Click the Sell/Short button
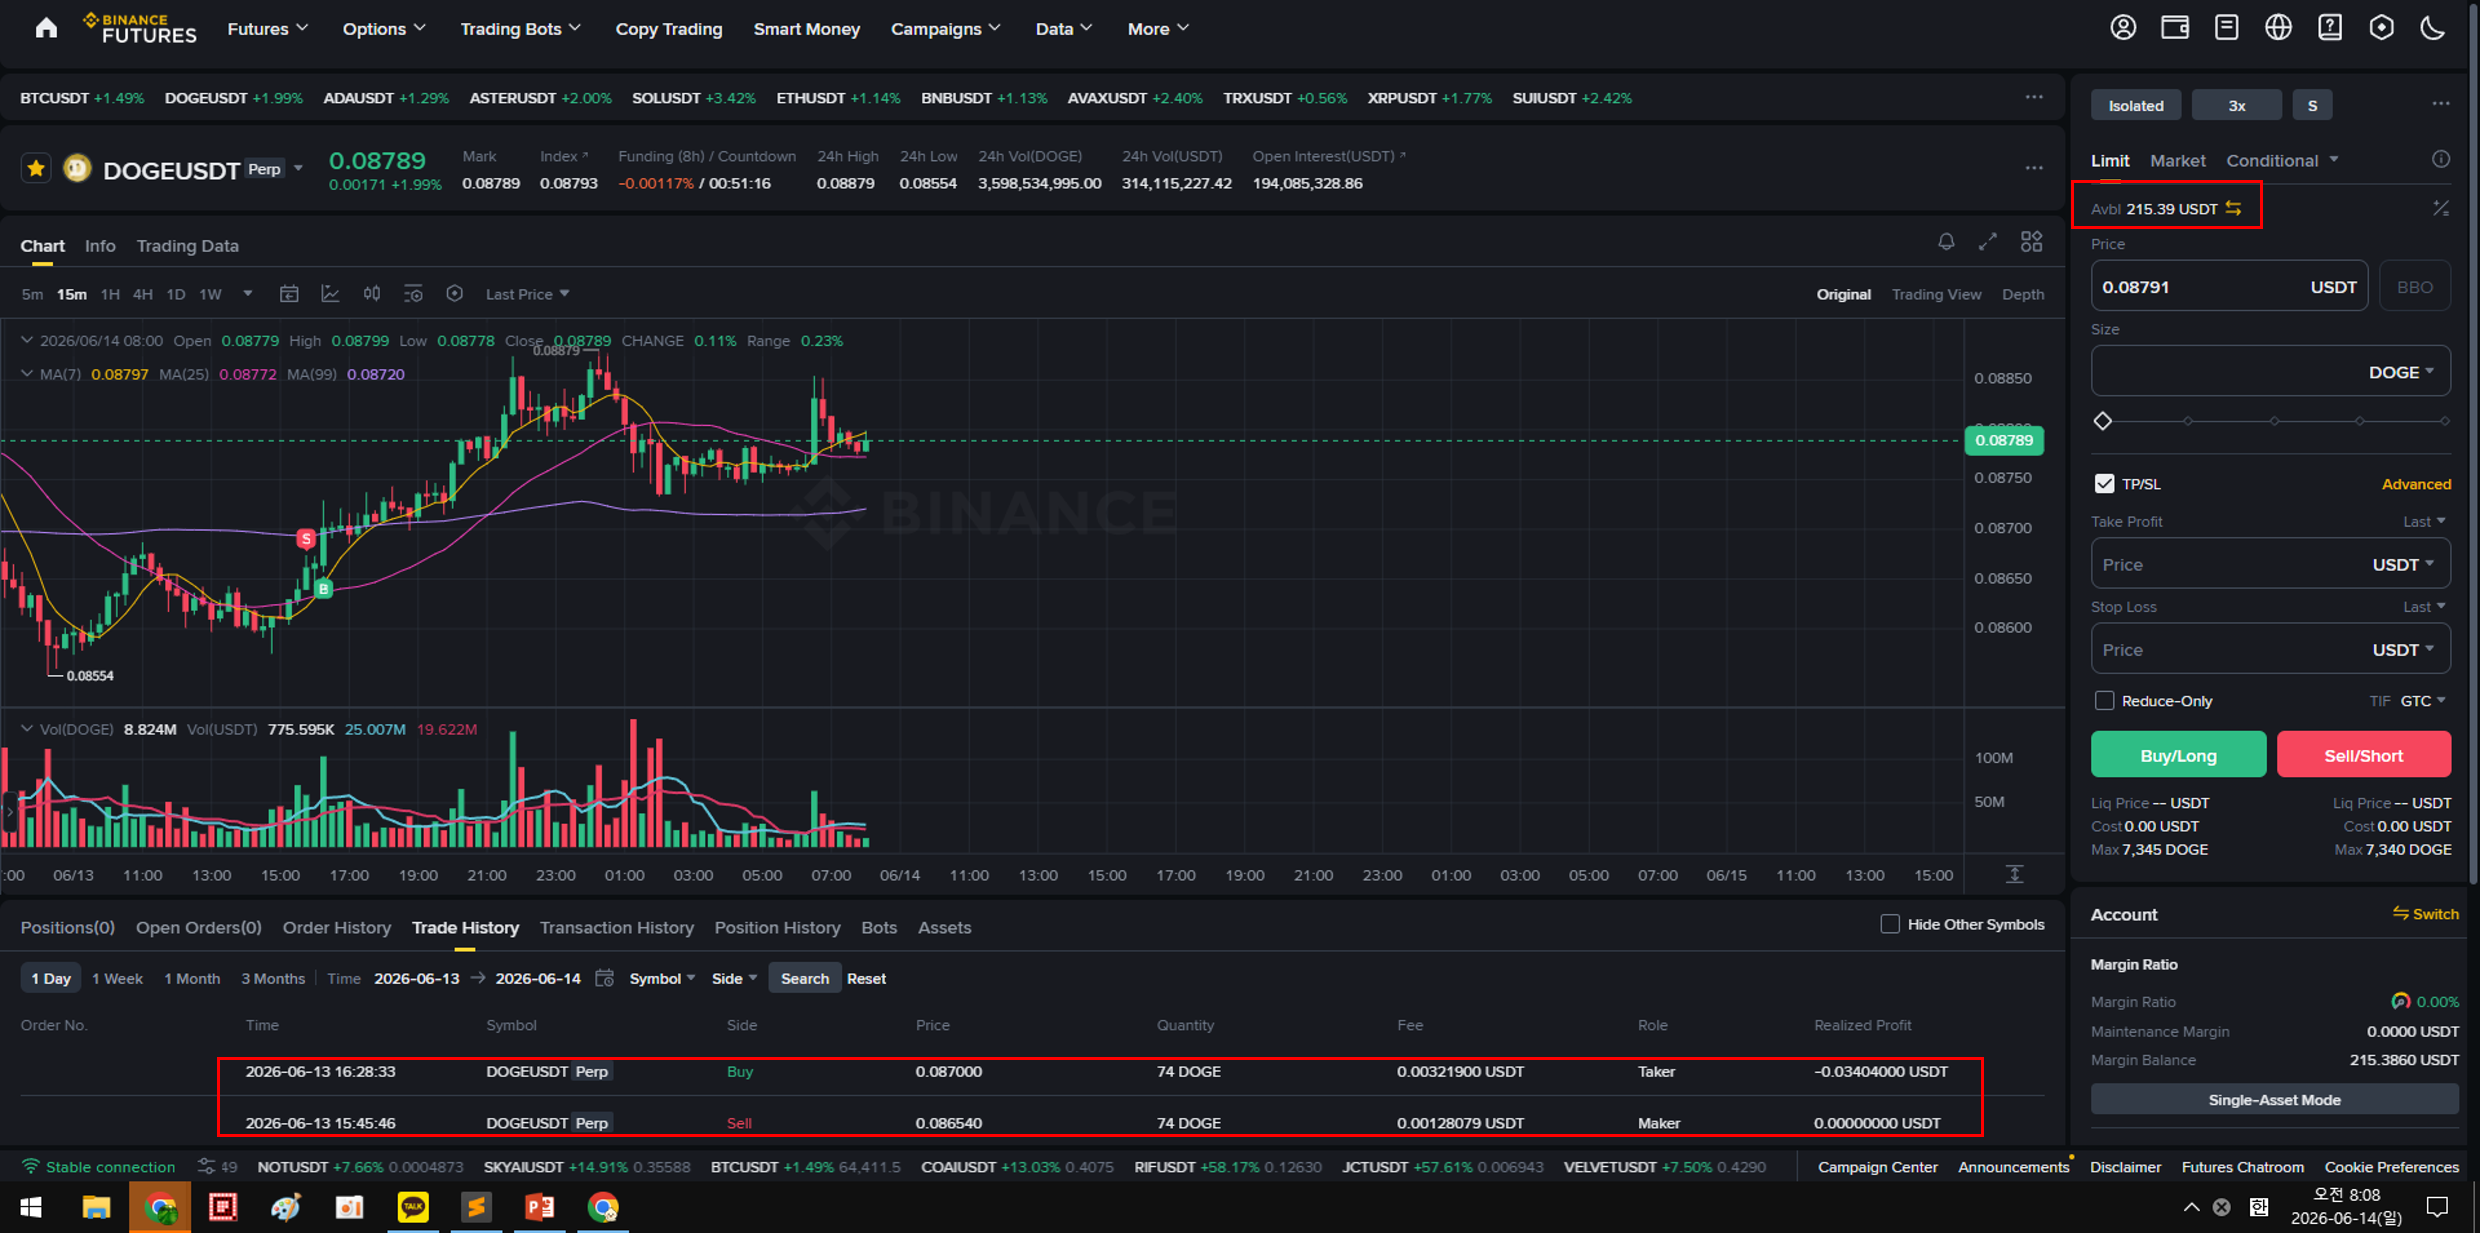 2364,755
